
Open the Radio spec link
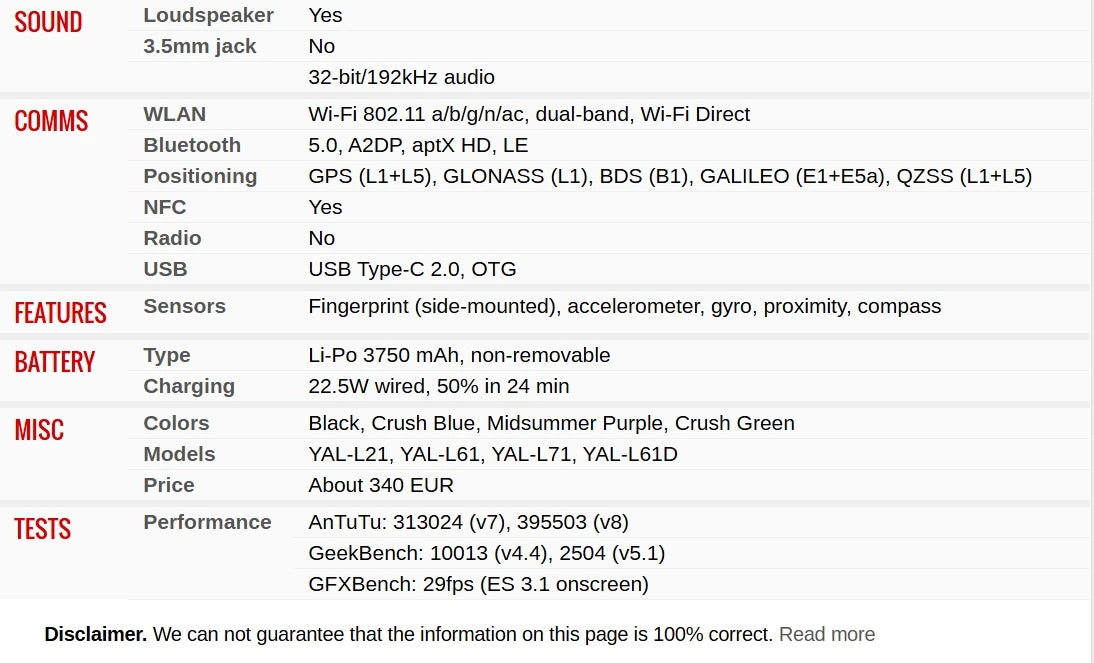[172, 238]
